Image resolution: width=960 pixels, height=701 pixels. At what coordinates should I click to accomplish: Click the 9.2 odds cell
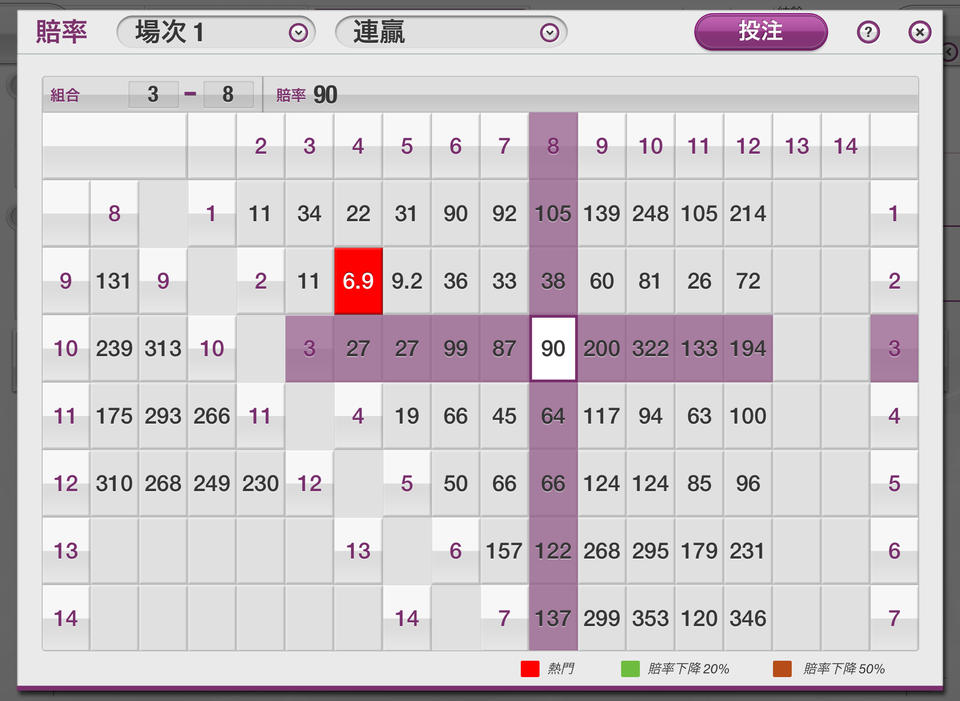[x=406, y=281]
